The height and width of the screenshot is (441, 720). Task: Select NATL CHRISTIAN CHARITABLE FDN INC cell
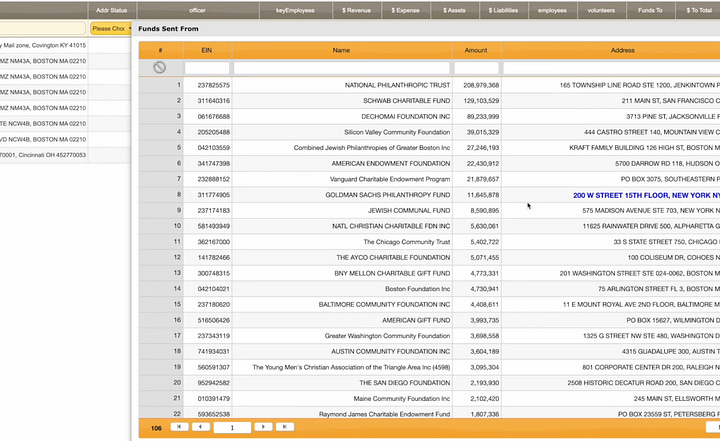[342, 226]
